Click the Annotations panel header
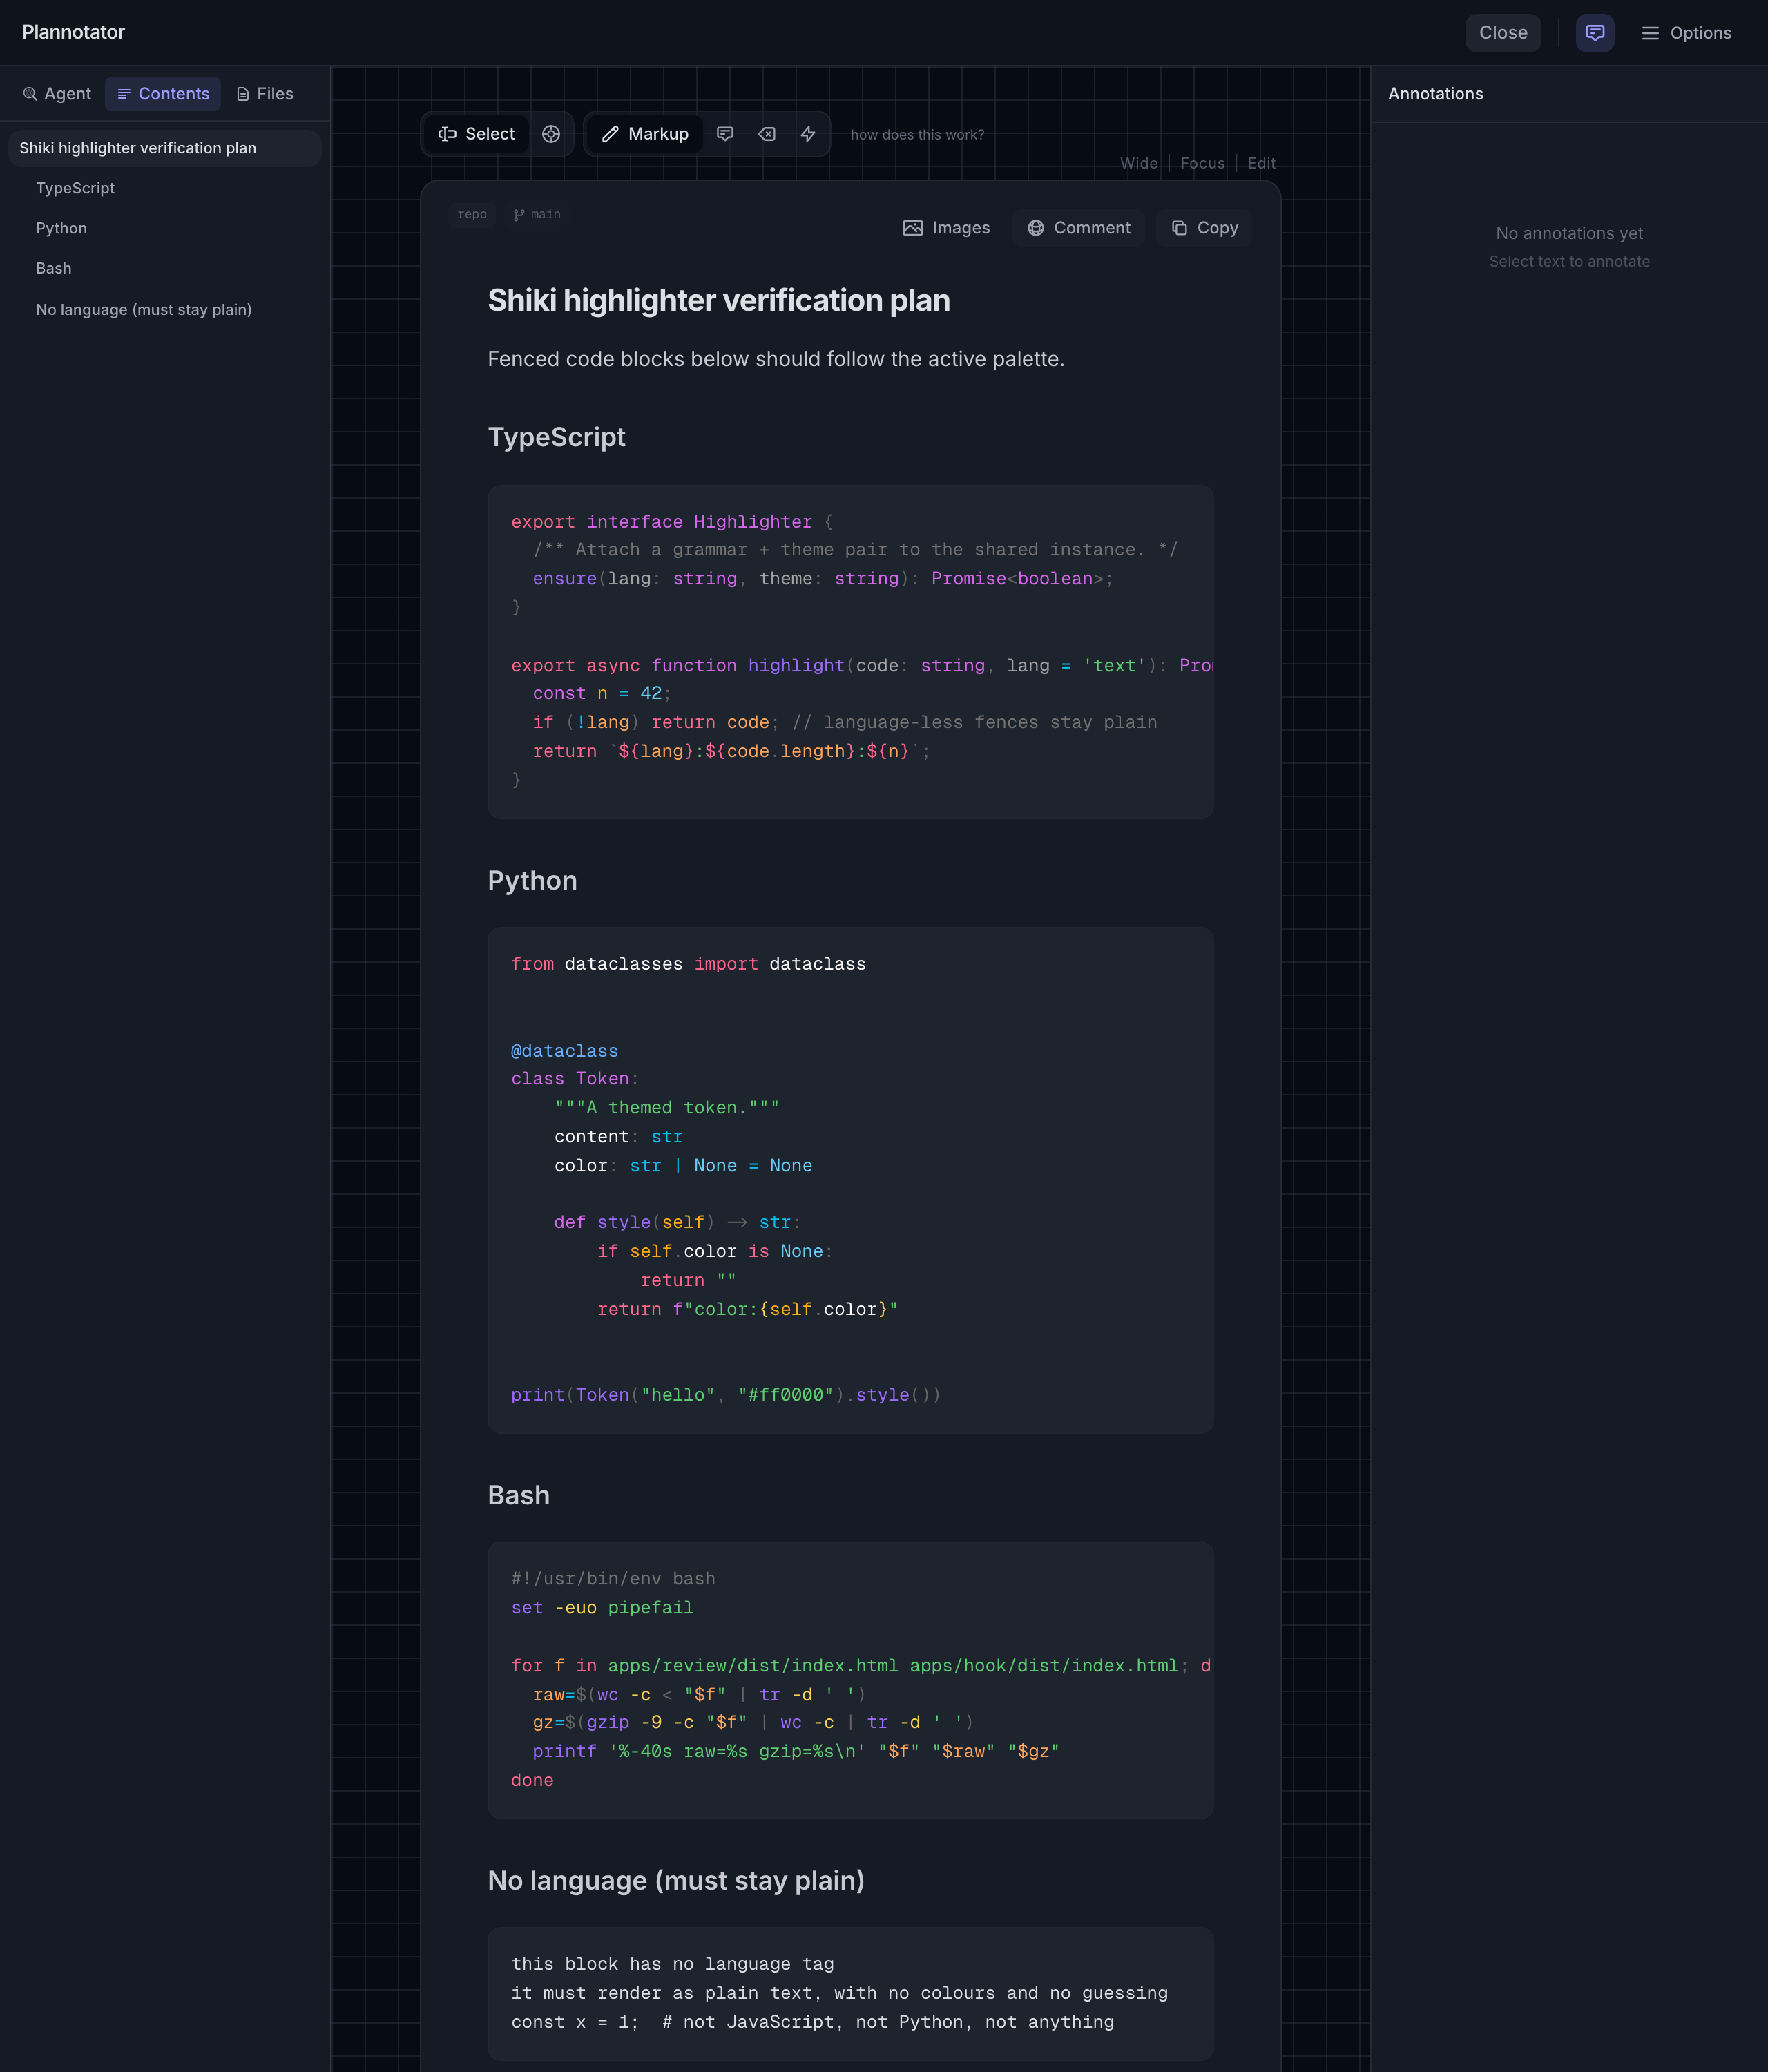This screenshot has width=1768, height=2072. [1435, 94]
